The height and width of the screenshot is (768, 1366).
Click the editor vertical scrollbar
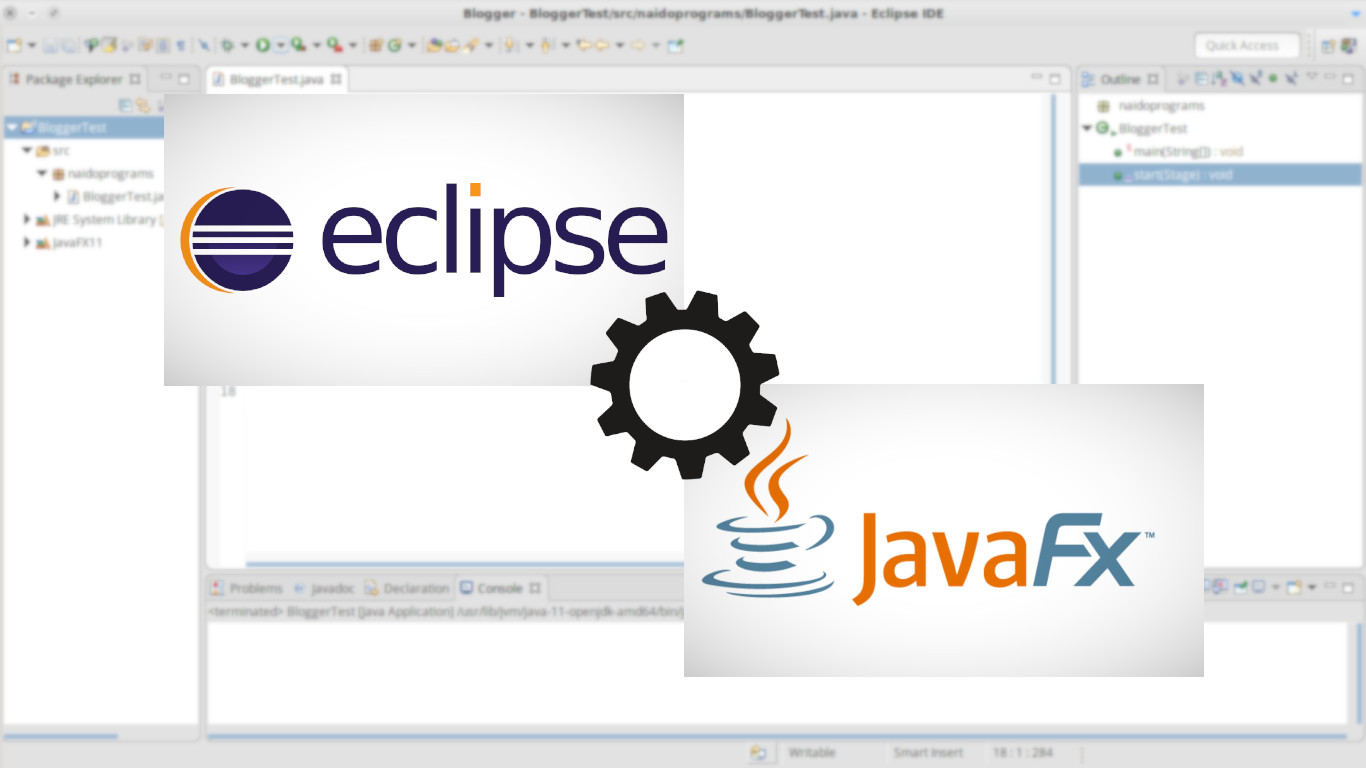(x=1054, y=240)
